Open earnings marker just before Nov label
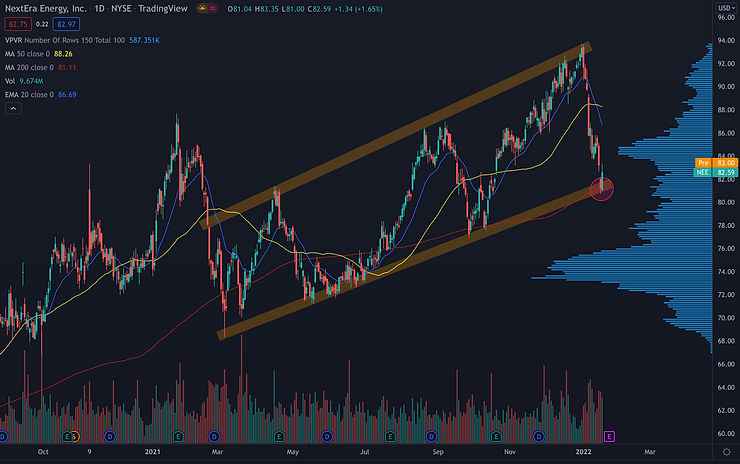The width and height of the screenshot is (740, 464). click(496, 437)
